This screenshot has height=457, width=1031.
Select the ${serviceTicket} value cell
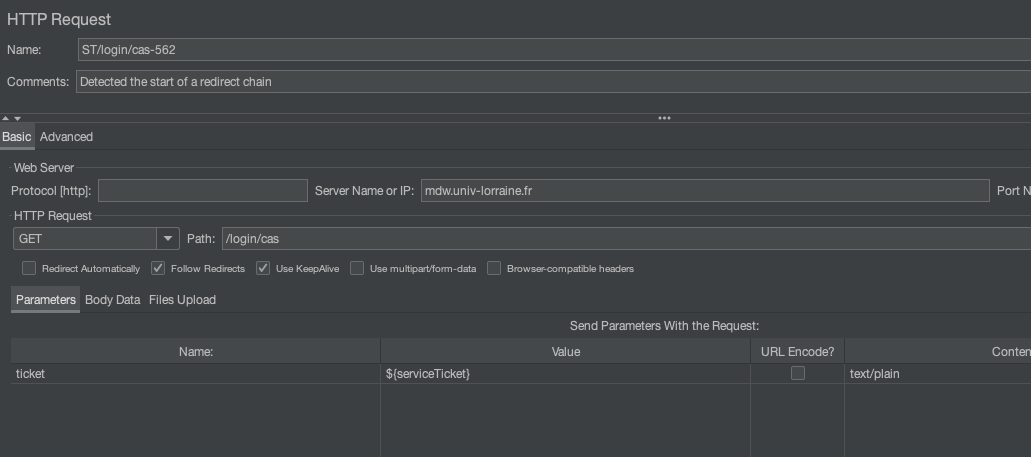(564, 373)
